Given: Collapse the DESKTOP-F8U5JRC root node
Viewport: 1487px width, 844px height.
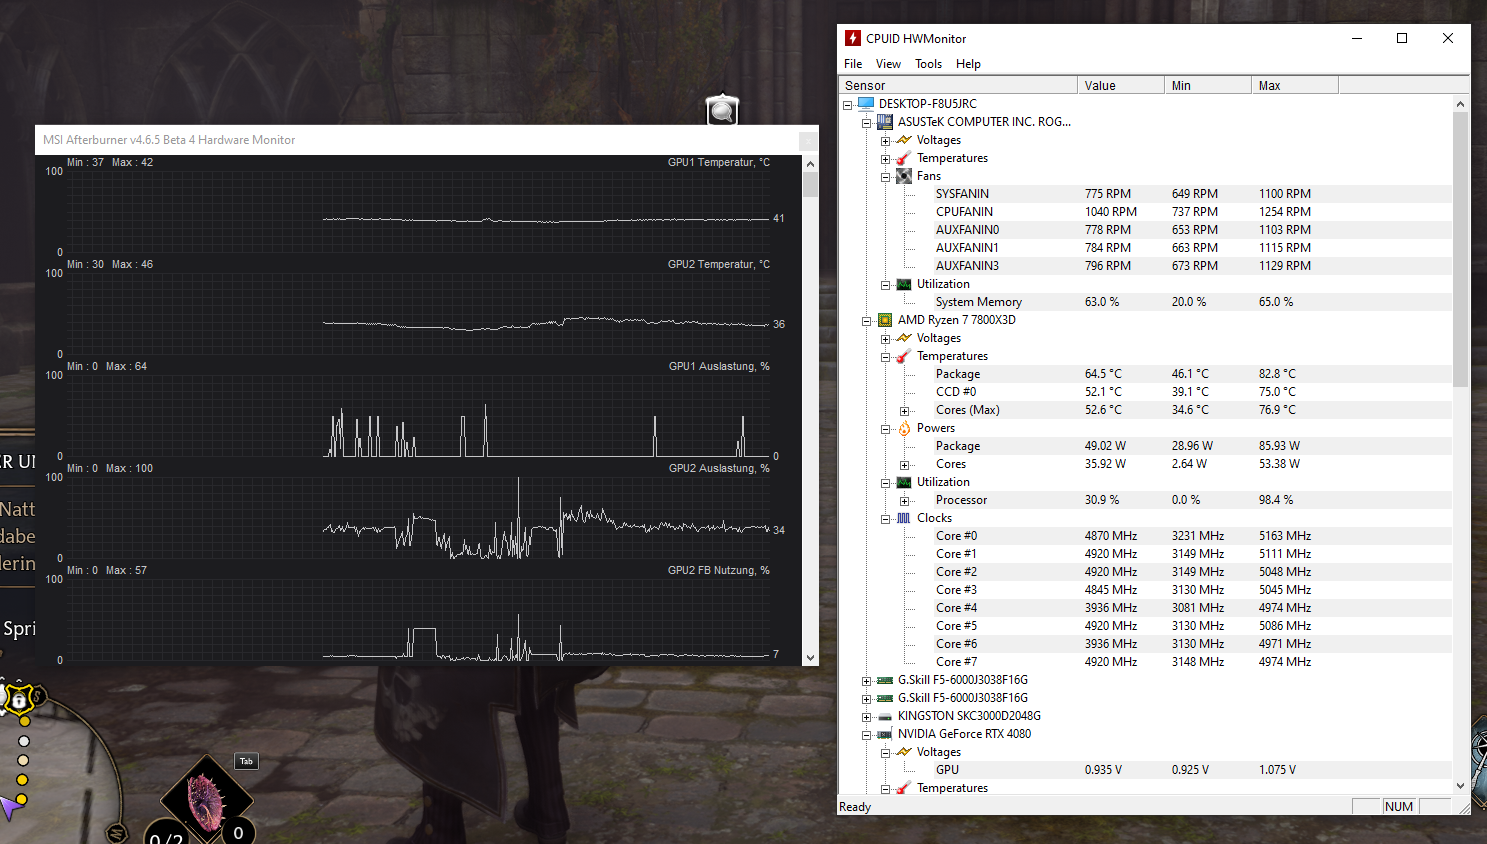Looking at the screenshot, I should [848, 104].
